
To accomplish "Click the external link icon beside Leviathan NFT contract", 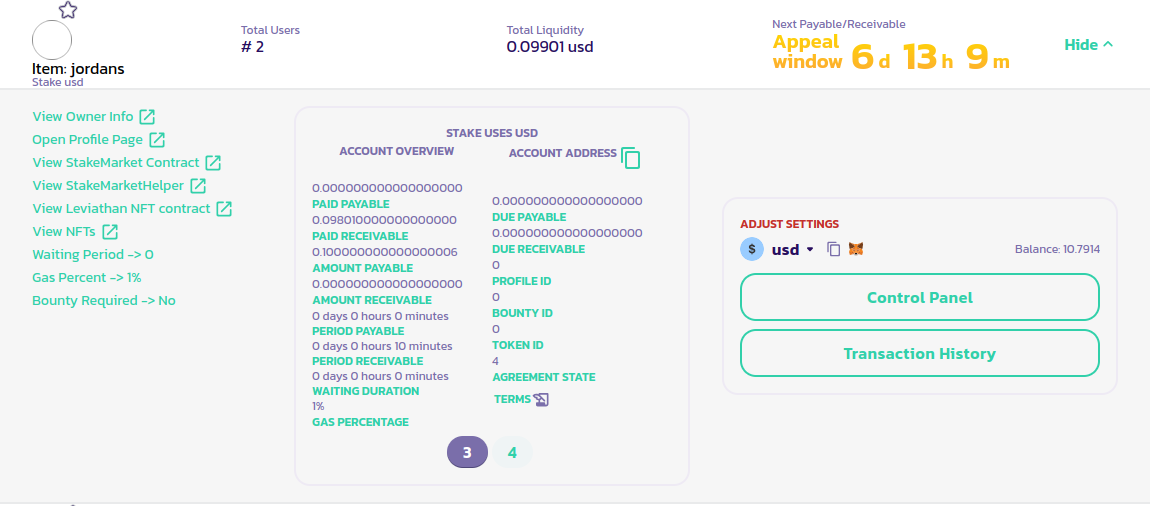I will click(225, 209).
